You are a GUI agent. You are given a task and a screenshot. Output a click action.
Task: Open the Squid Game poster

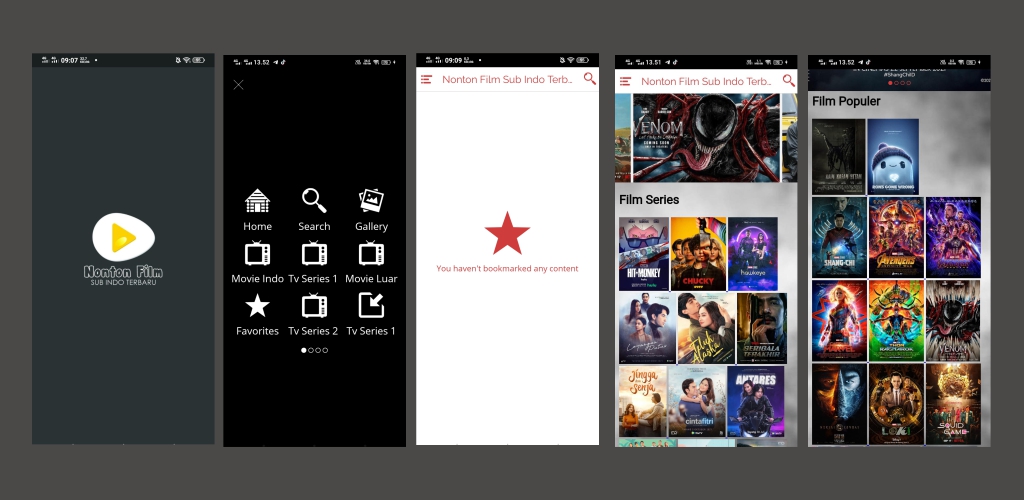coord(953,404)
